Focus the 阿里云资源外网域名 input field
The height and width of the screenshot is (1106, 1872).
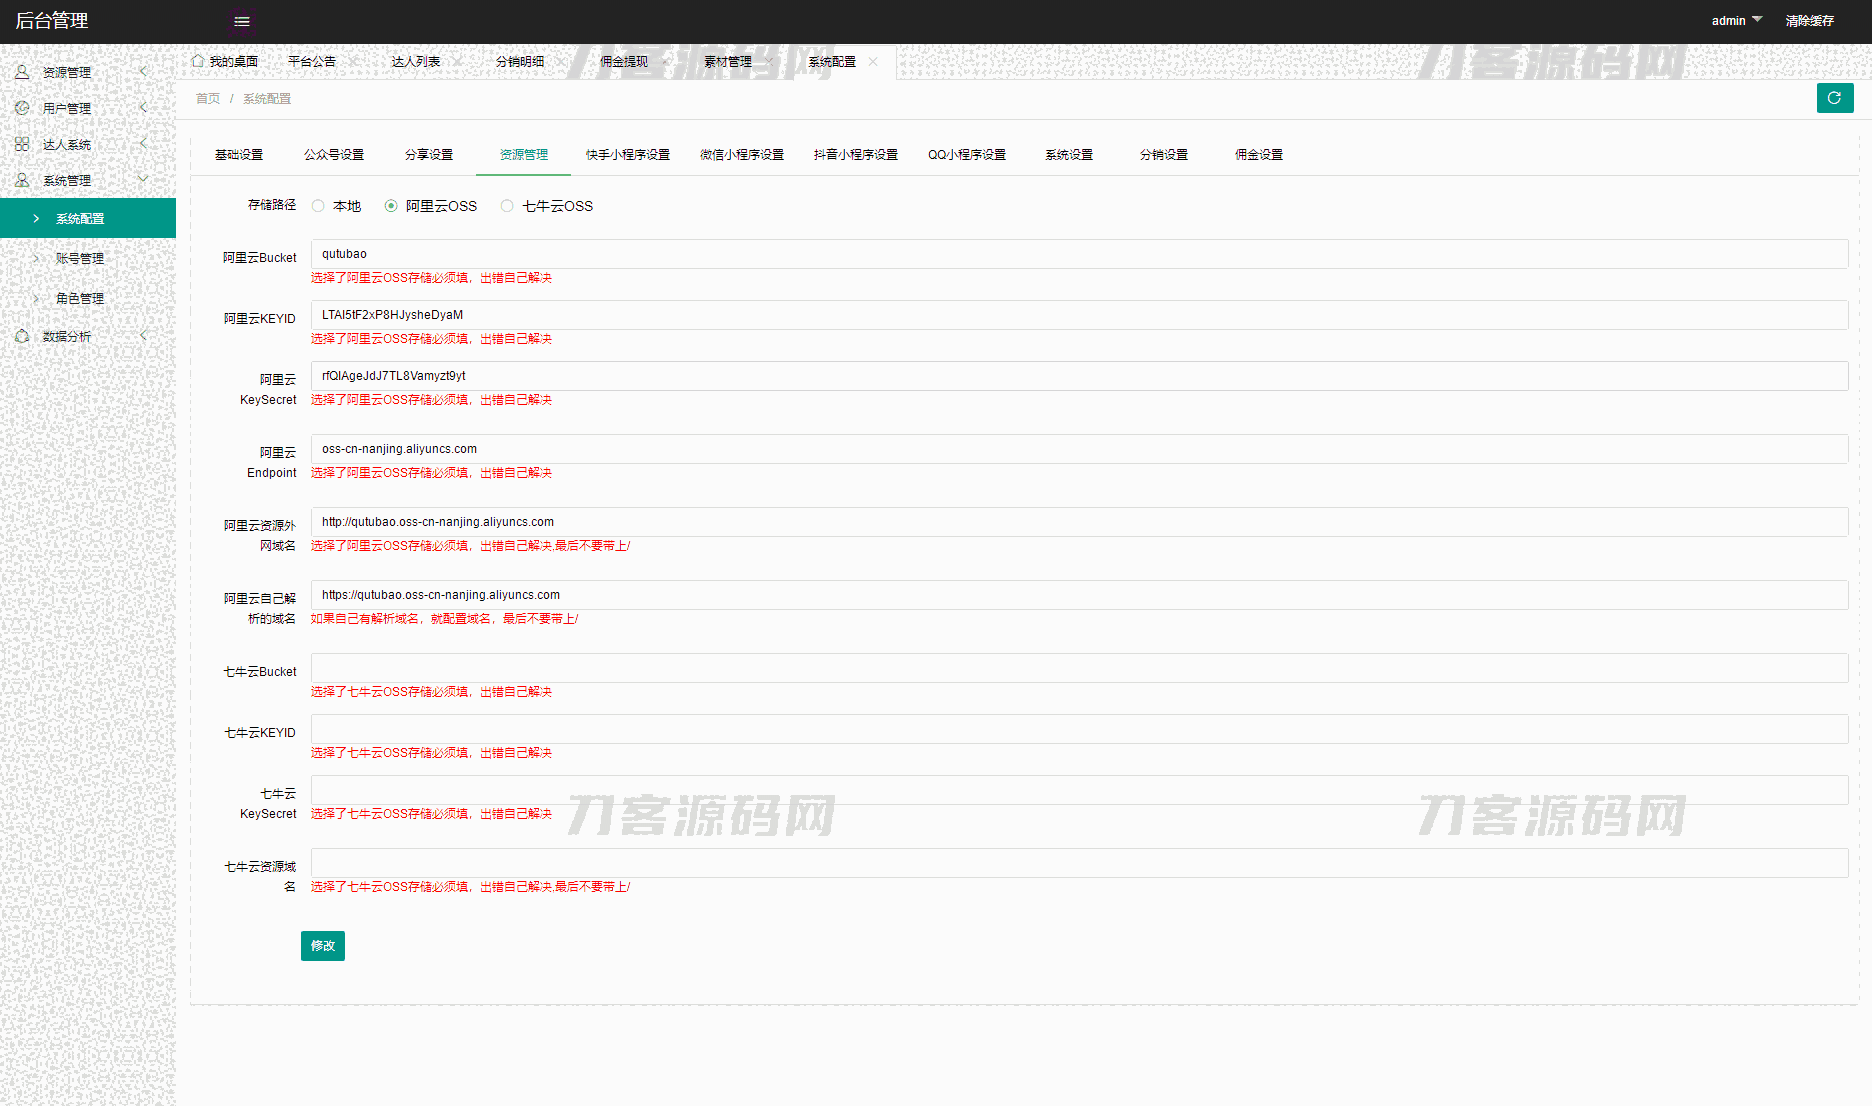point(1079,522)
